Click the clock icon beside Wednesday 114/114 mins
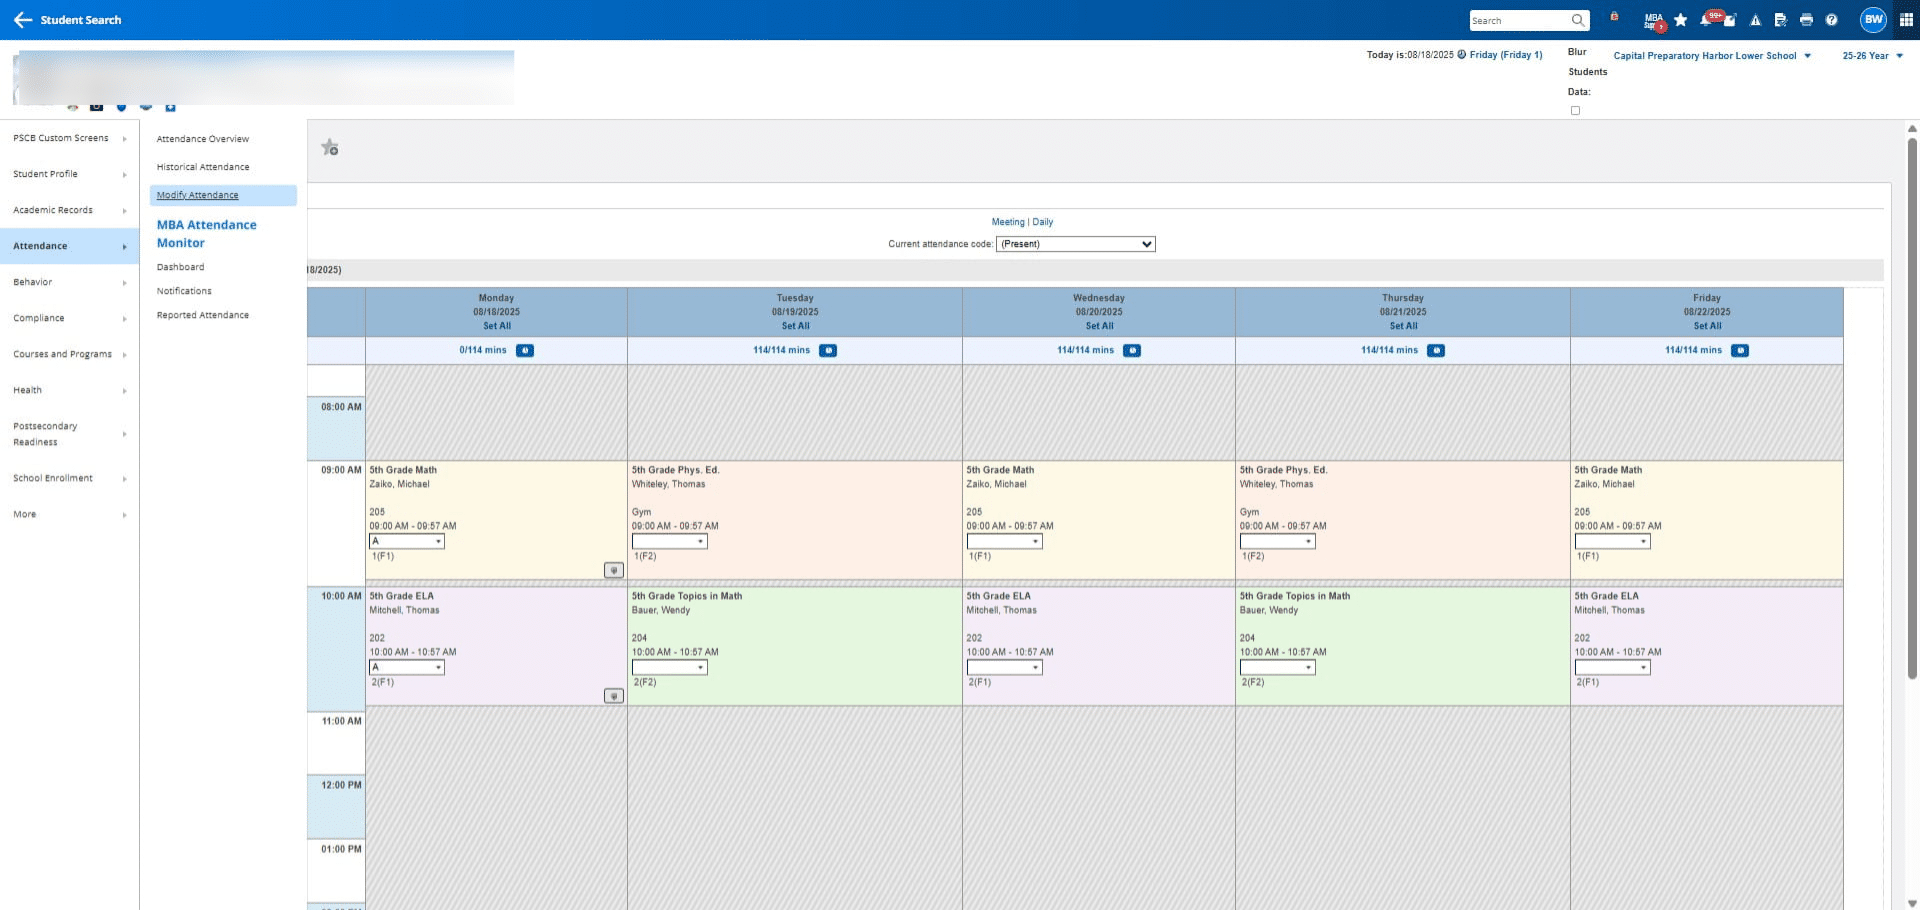The height and width of the screenshot is (910, 1920). tap(1132, 351)
